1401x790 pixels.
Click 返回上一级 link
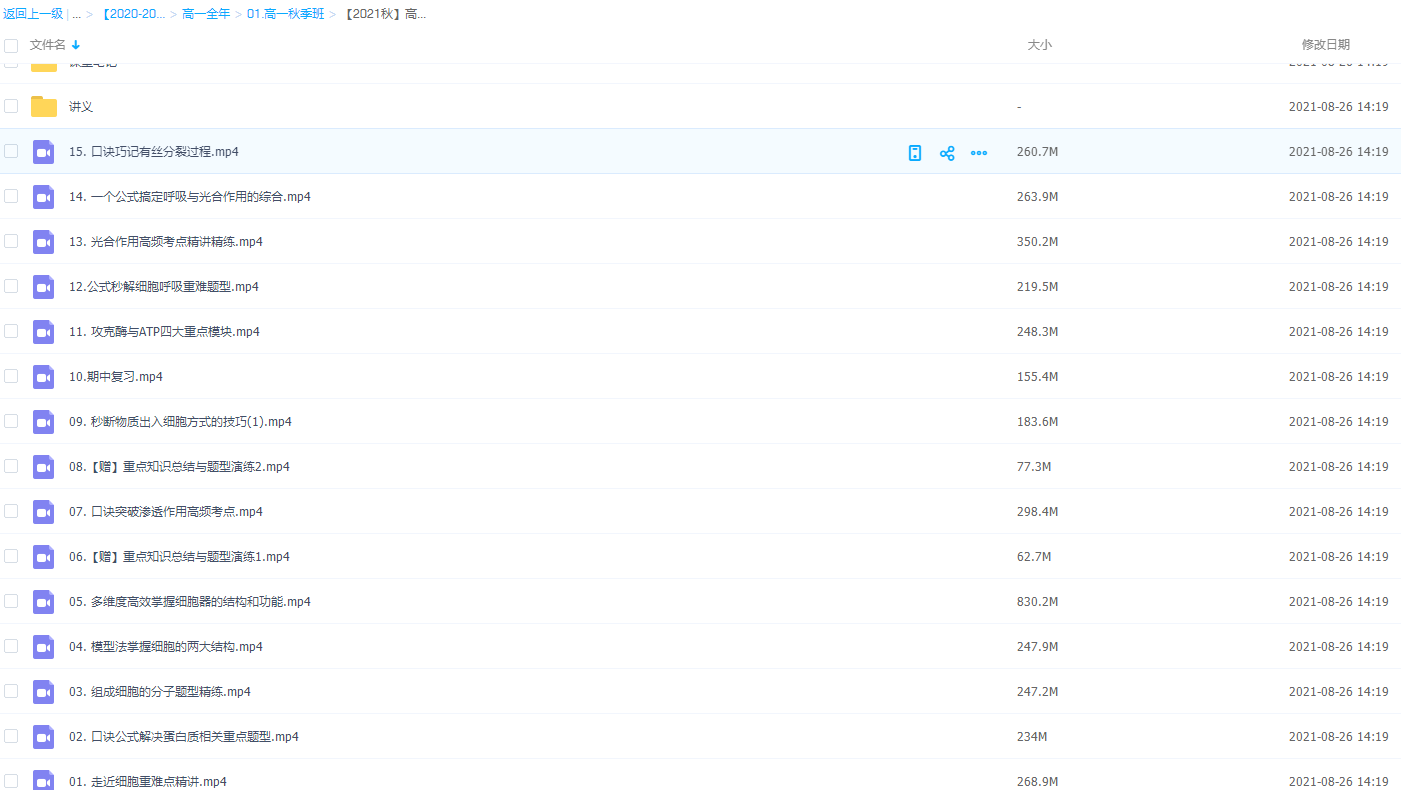click(33, 14)
